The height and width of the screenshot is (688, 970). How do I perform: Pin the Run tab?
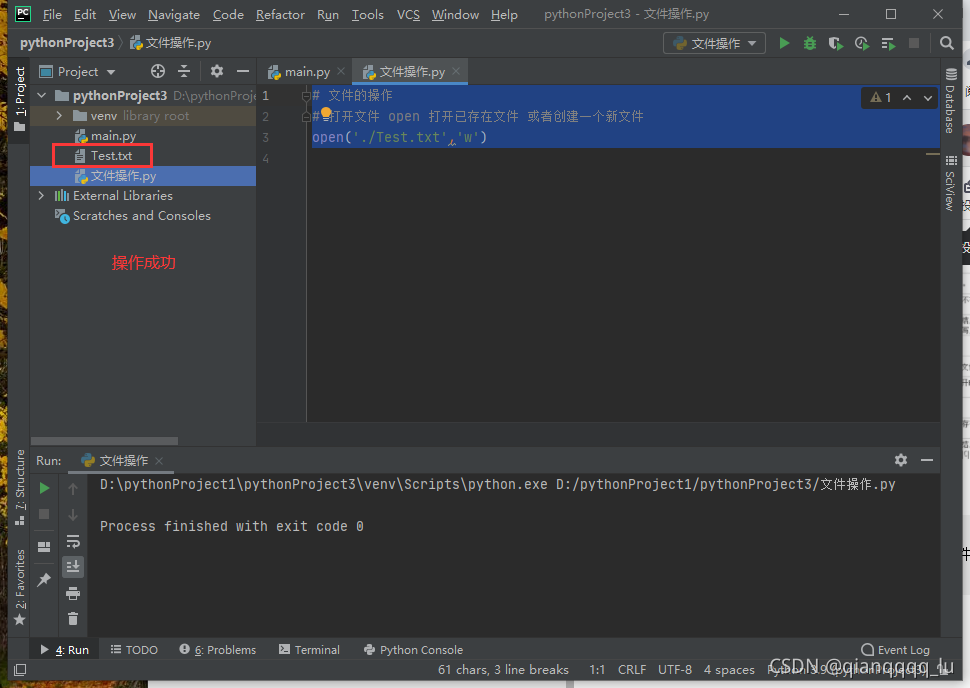pyautogui.click(x=44, y=580)
